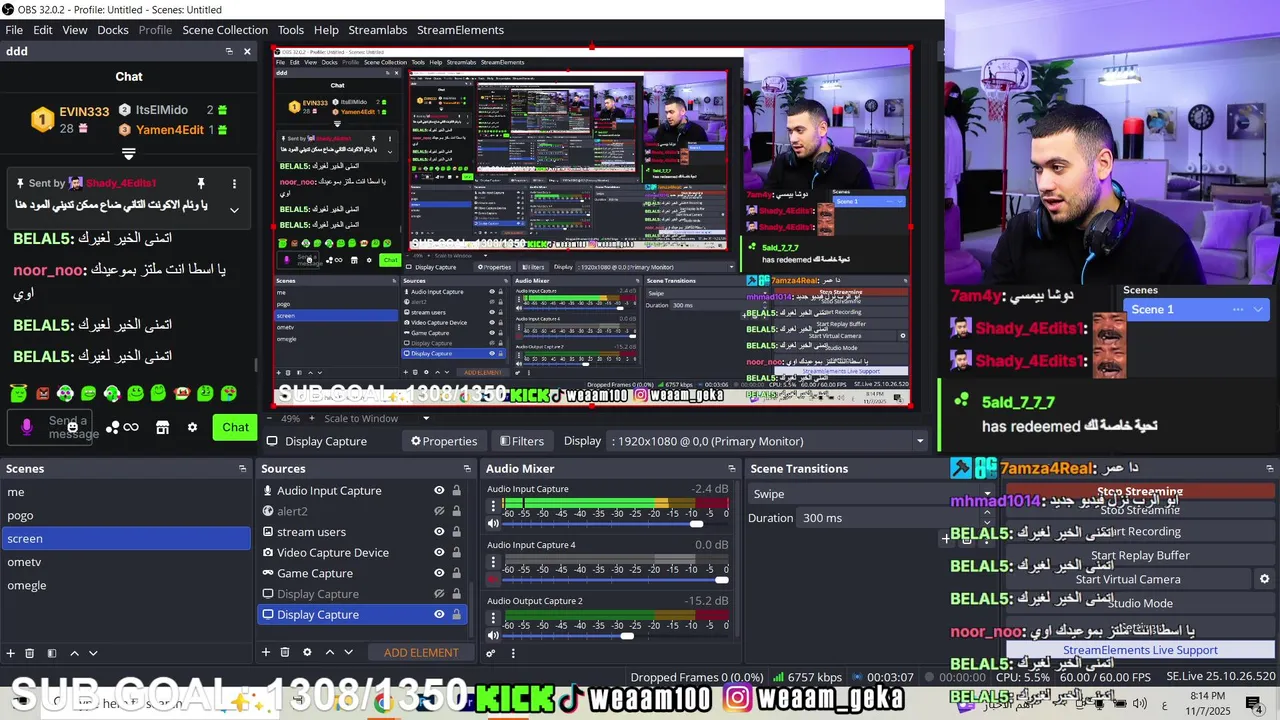Open Properties for Display Capture
The width and height of the screenshot is (1280, 720).
click(444, 441)
